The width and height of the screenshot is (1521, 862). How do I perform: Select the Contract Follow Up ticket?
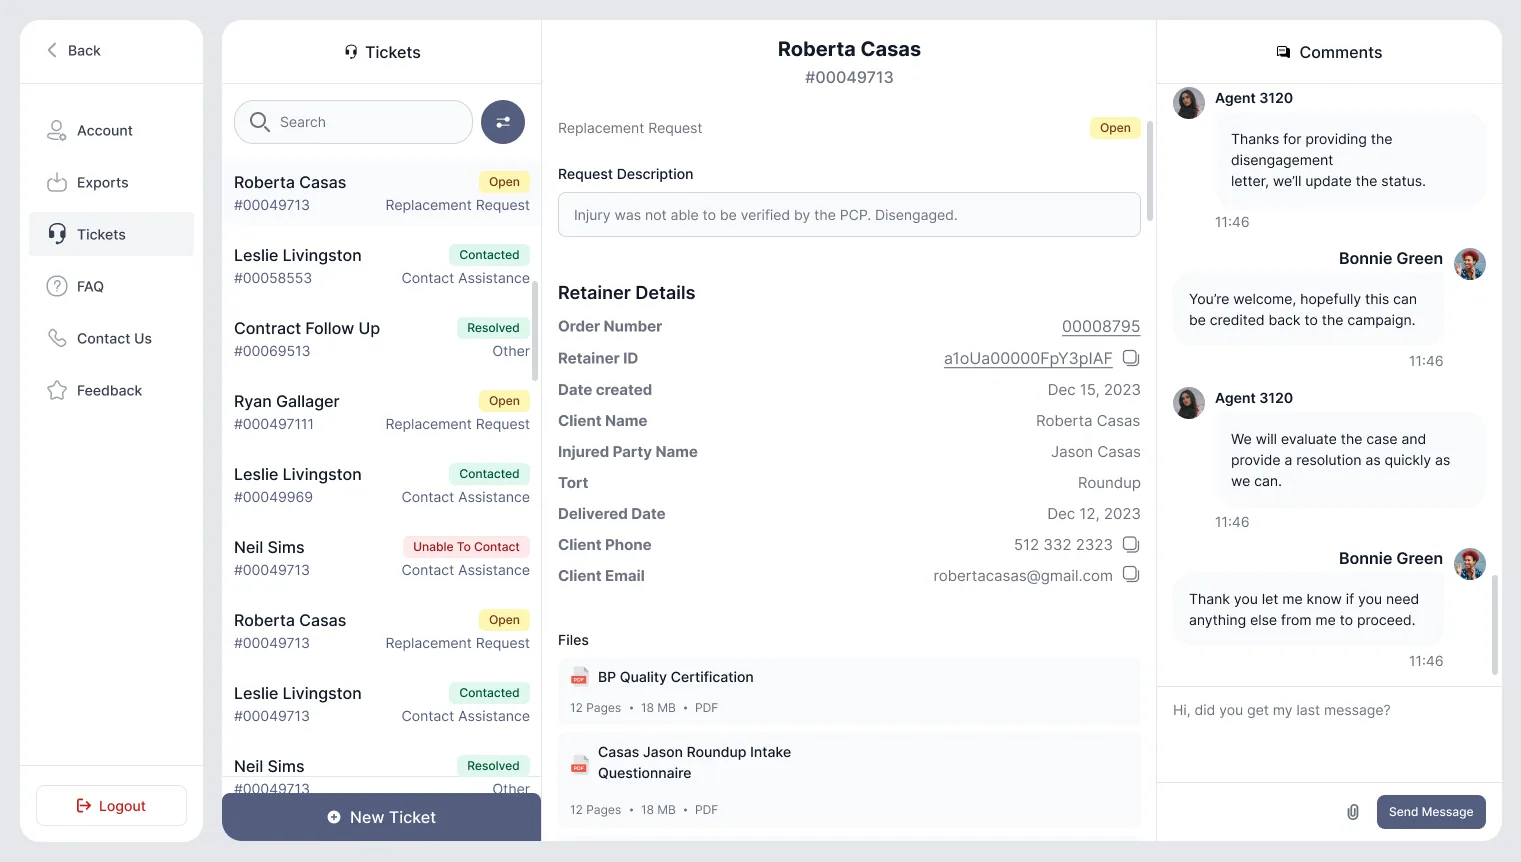[x=381, y=339]
